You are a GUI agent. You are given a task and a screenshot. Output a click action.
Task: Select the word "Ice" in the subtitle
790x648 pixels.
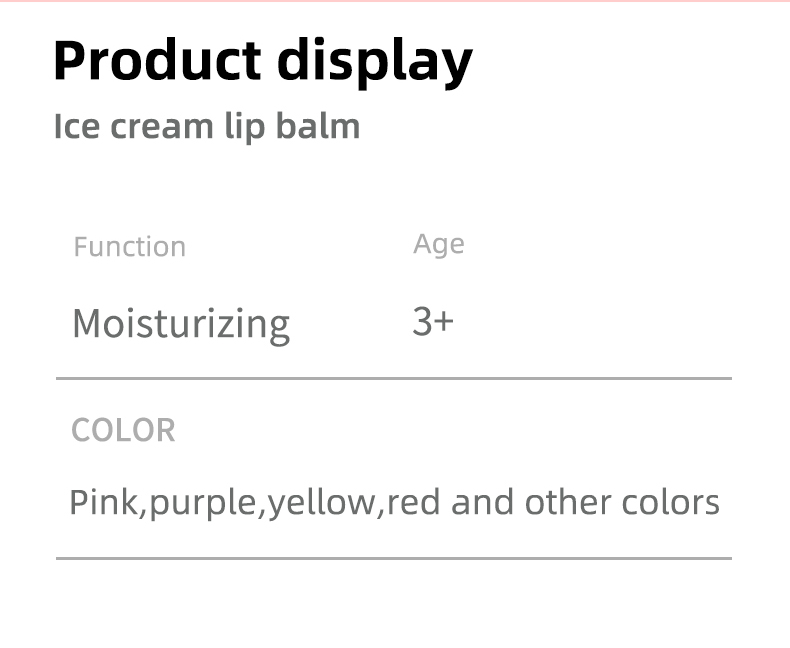click(x=76, y=127)
